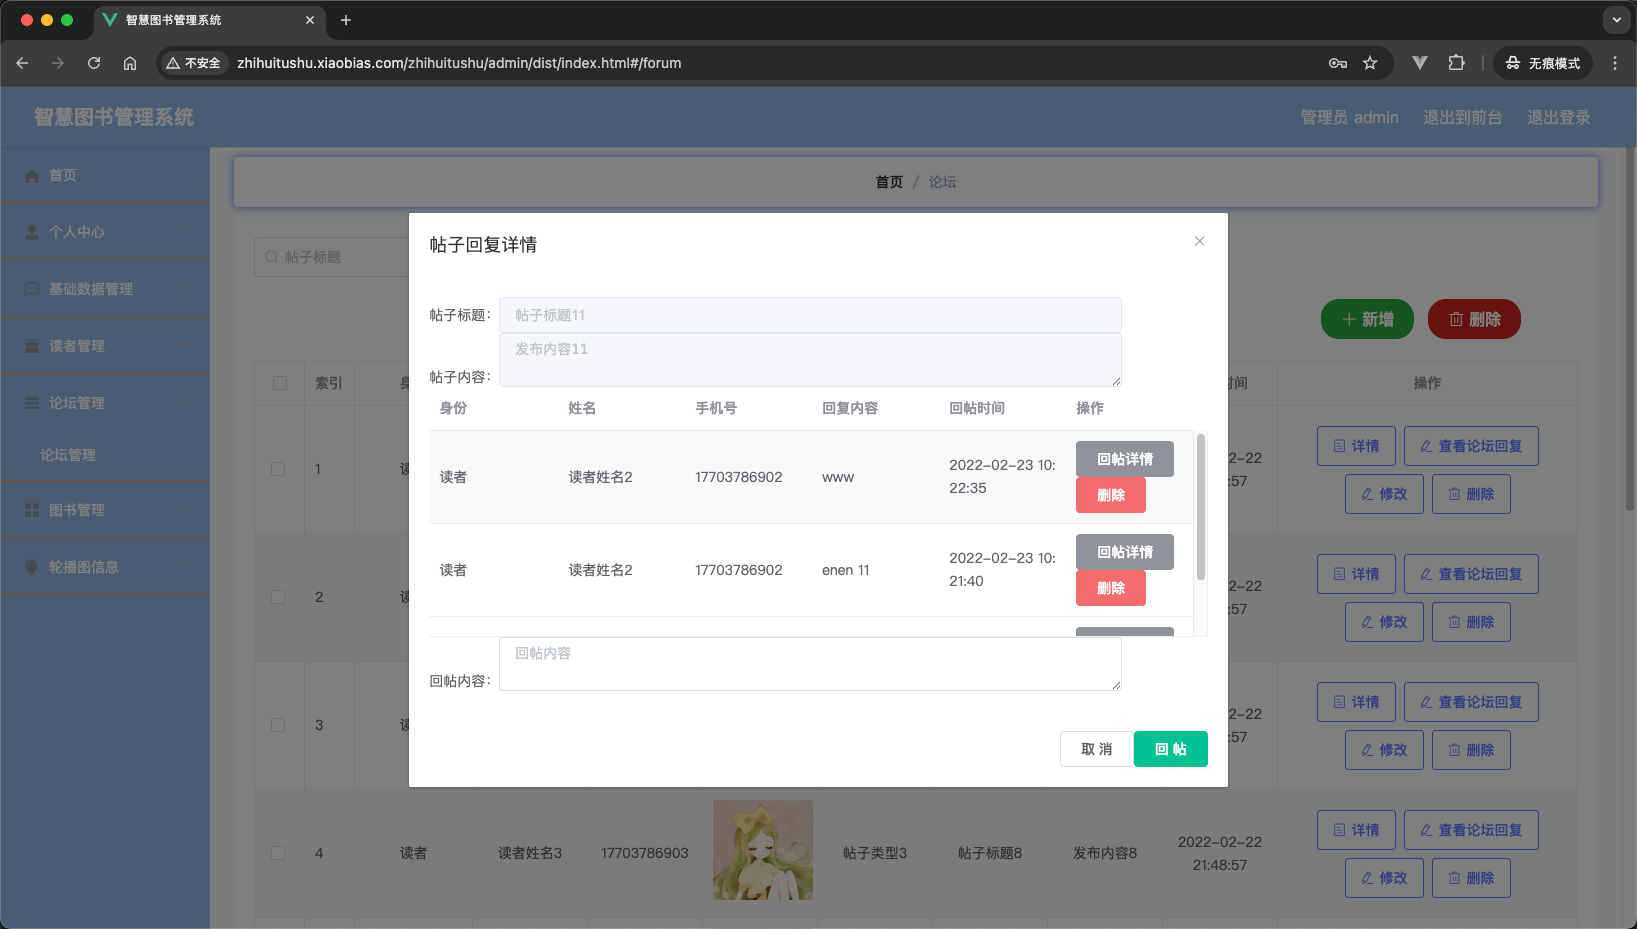Image resolution: width=1637 pixels, height=929 pixels.
Task: Click the 退出到前台 header link
Action: [1462, 117]
